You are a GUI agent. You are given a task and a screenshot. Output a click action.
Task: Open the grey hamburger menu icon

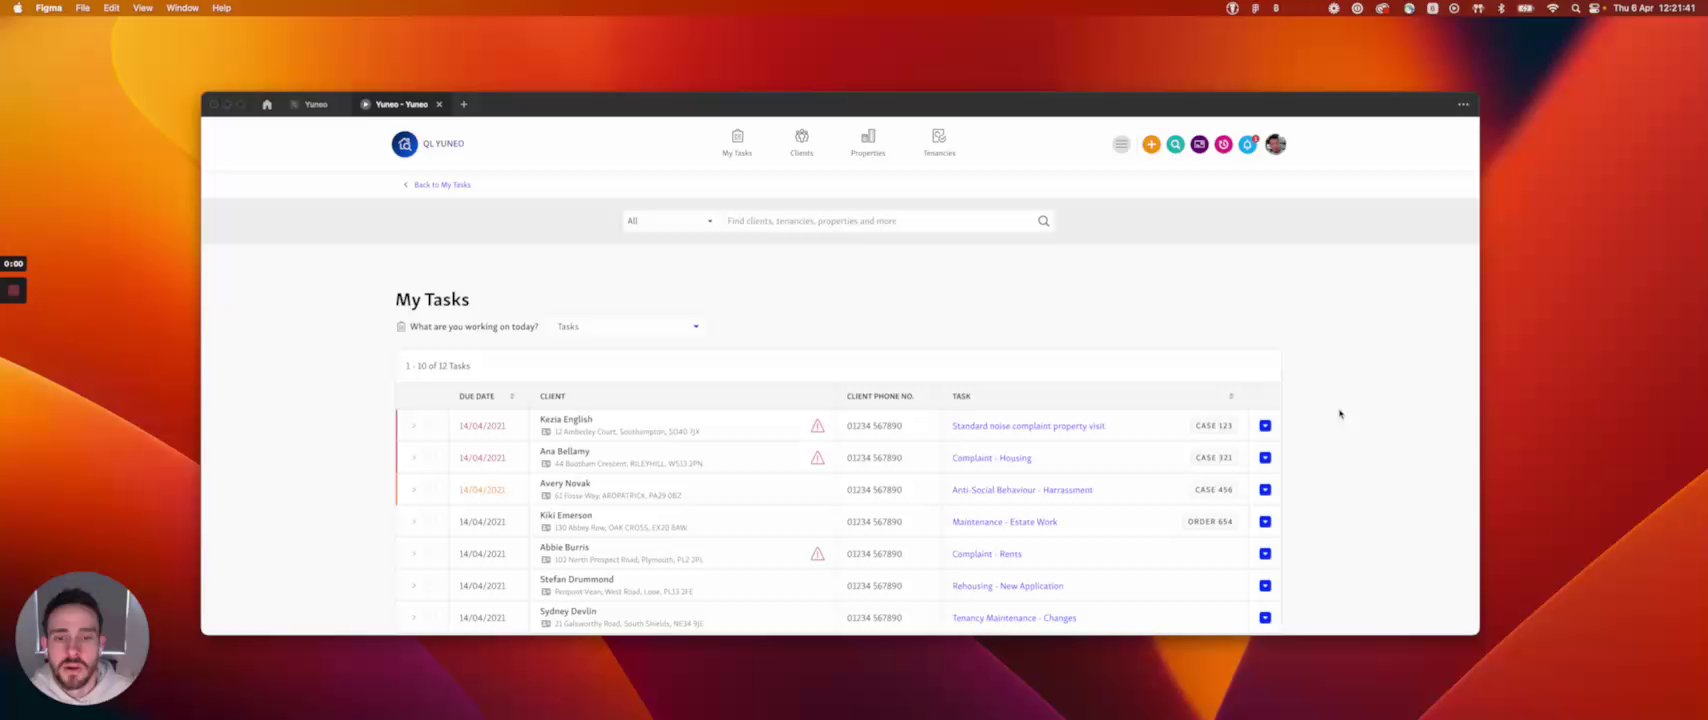pos(1121,145)
